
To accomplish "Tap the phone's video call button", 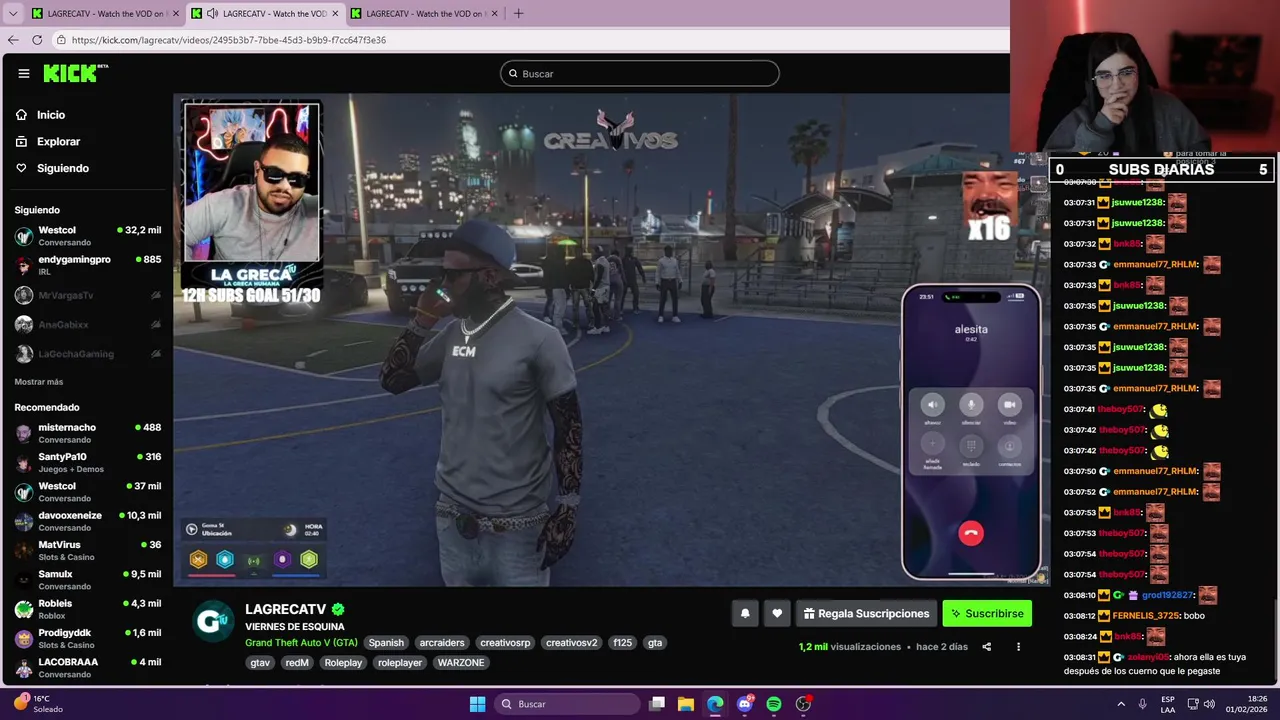I will 1009,404.
